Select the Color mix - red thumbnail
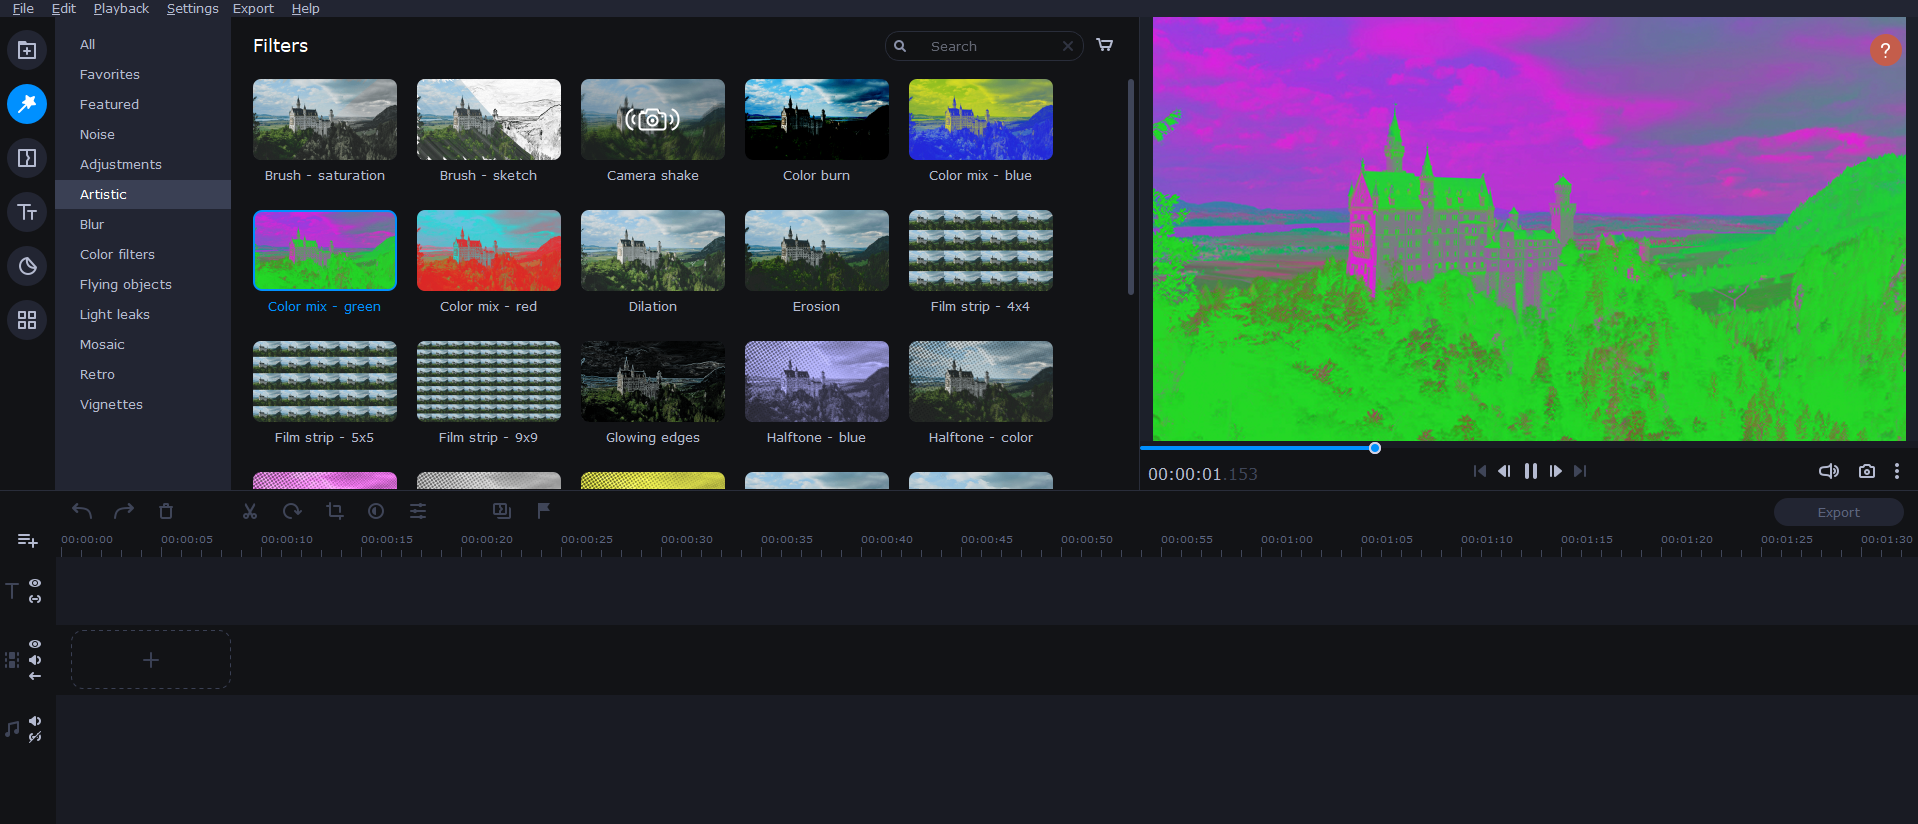1918x824 pixels. 489,250
